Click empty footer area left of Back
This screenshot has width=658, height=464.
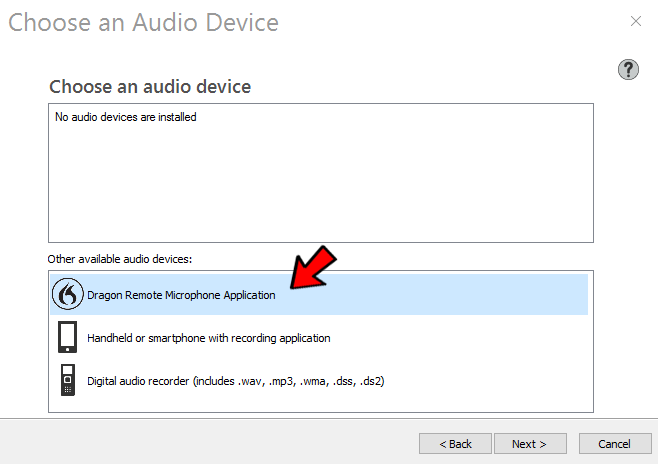pyautogui.click(x=200, y=443)
